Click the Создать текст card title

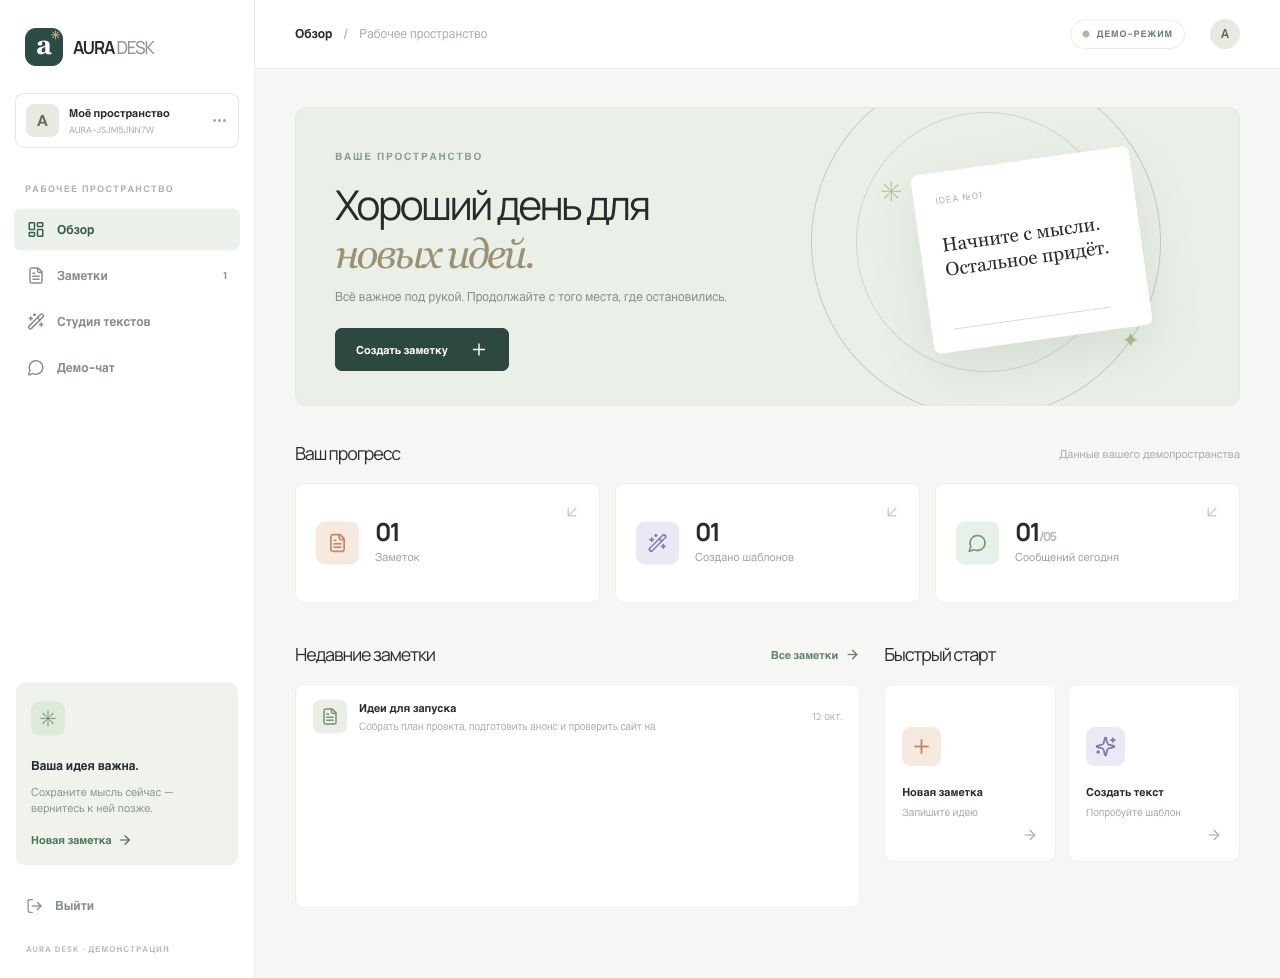click(1125, 792)
